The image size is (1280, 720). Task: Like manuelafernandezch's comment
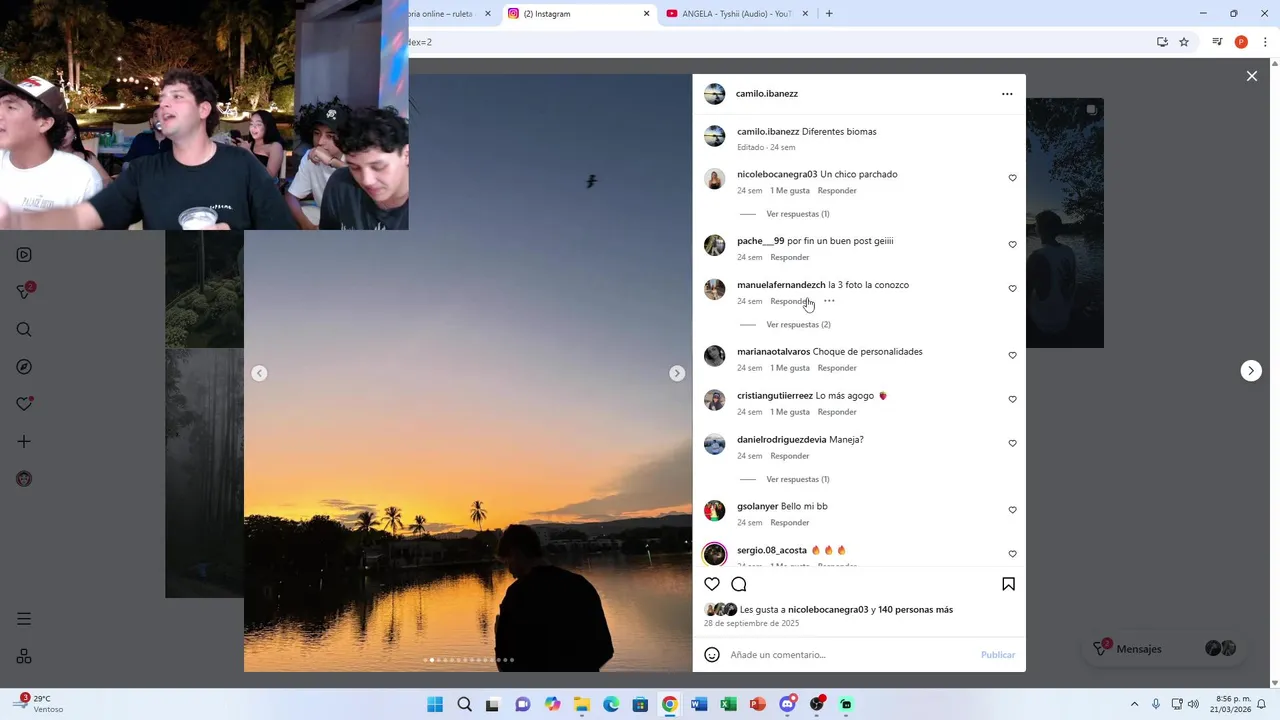(x=1012, y=289)
